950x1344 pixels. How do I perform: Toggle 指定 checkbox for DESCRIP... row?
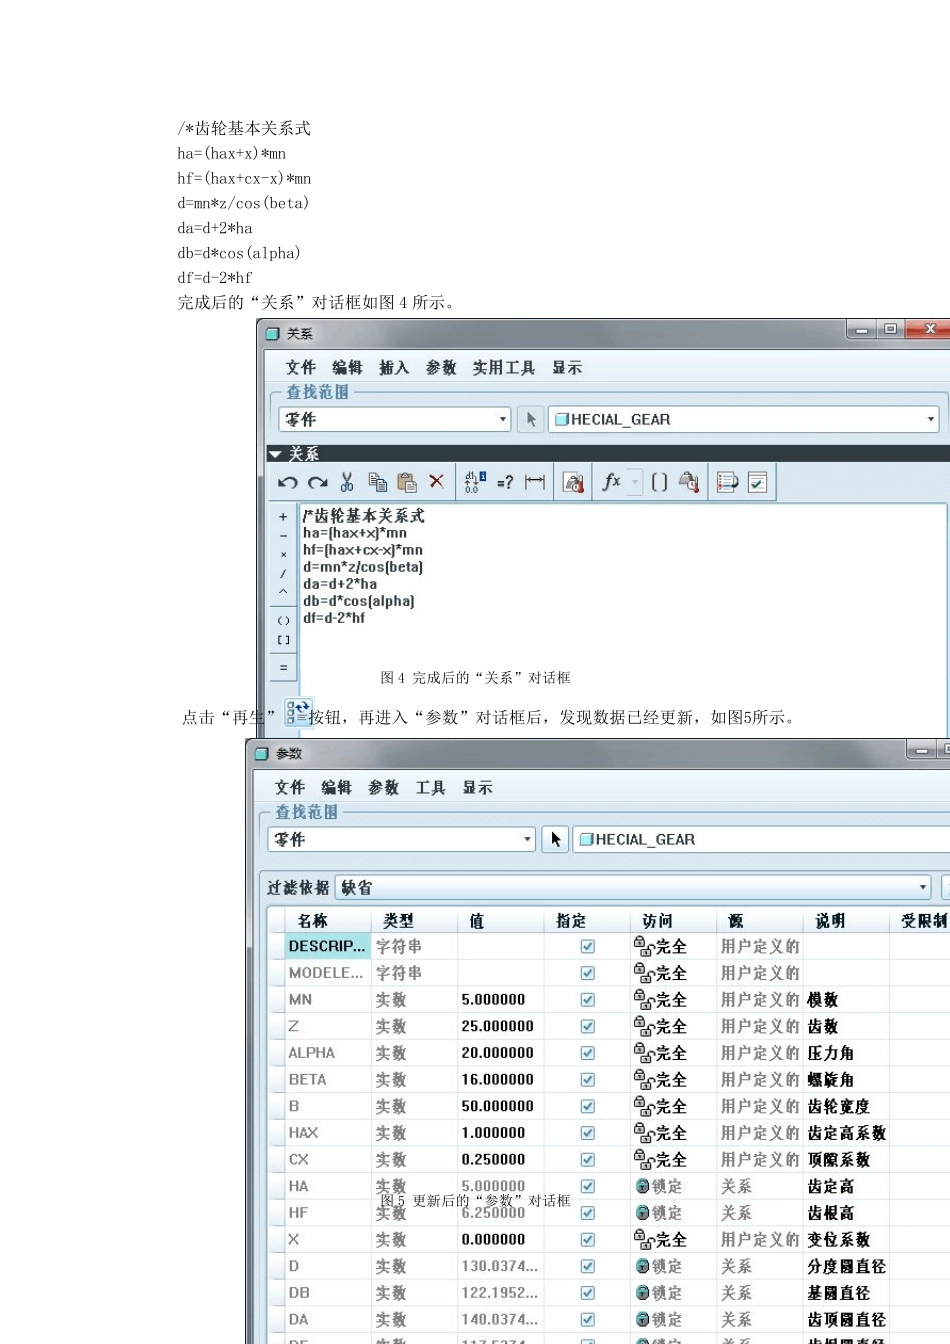click(x=588, y=946)
